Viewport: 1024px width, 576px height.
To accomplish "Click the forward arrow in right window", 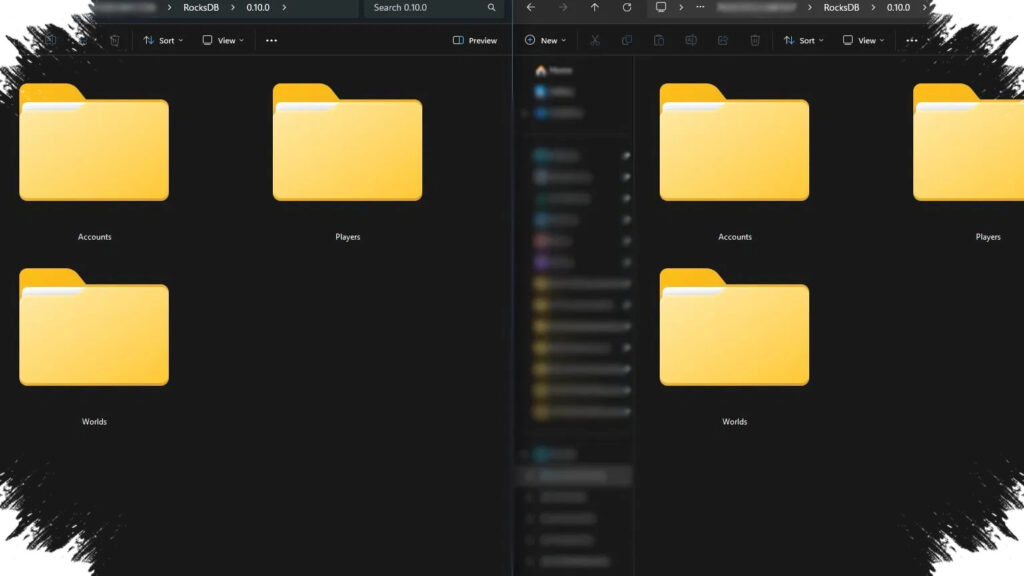I will coord(563,7).
